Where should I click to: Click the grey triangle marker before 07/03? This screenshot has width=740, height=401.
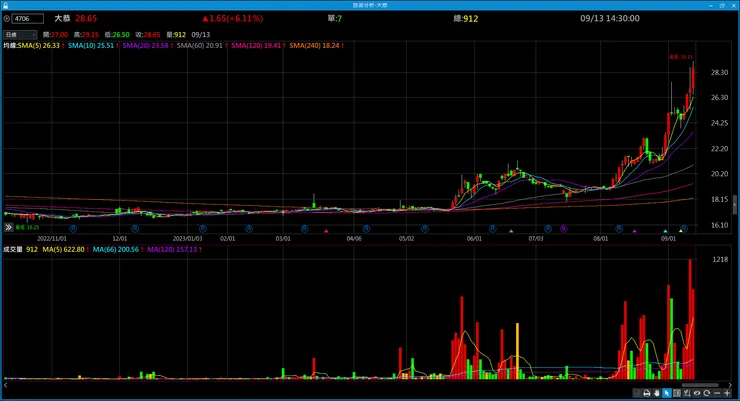pos(511,231)
